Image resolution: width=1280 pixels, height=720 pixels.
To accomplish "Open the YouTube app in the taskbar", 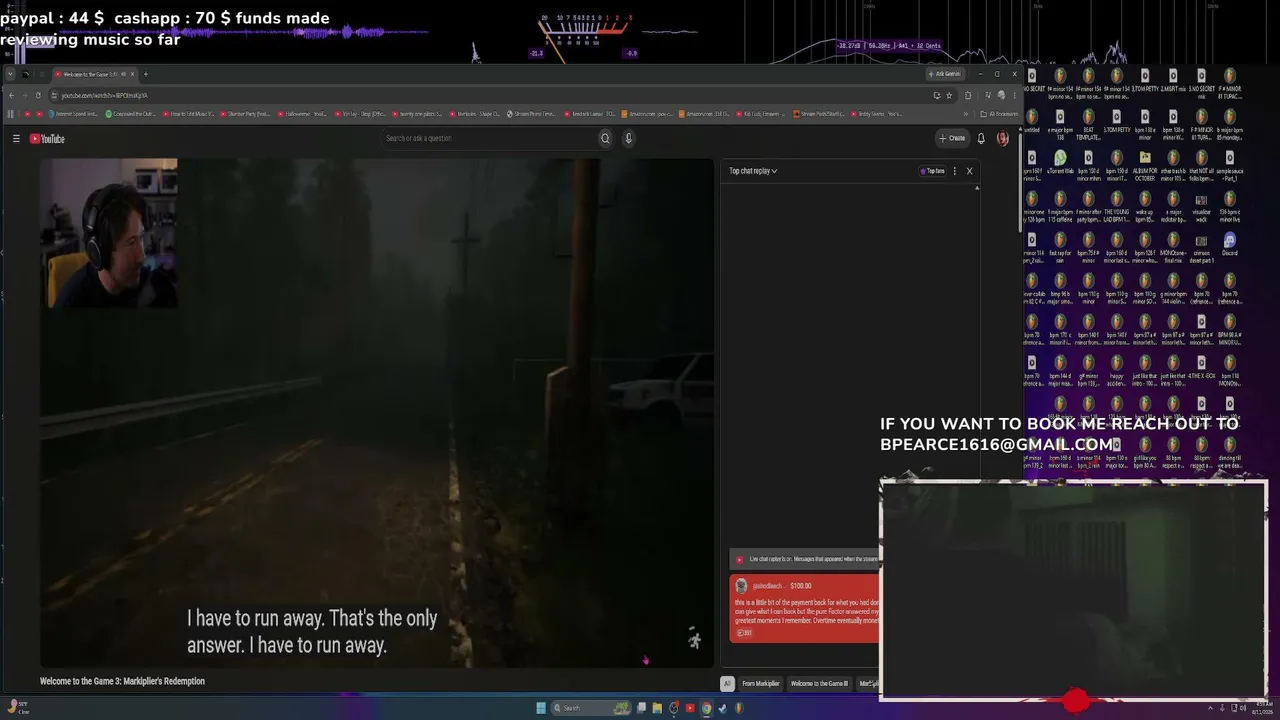I will [x=690, y=708].
